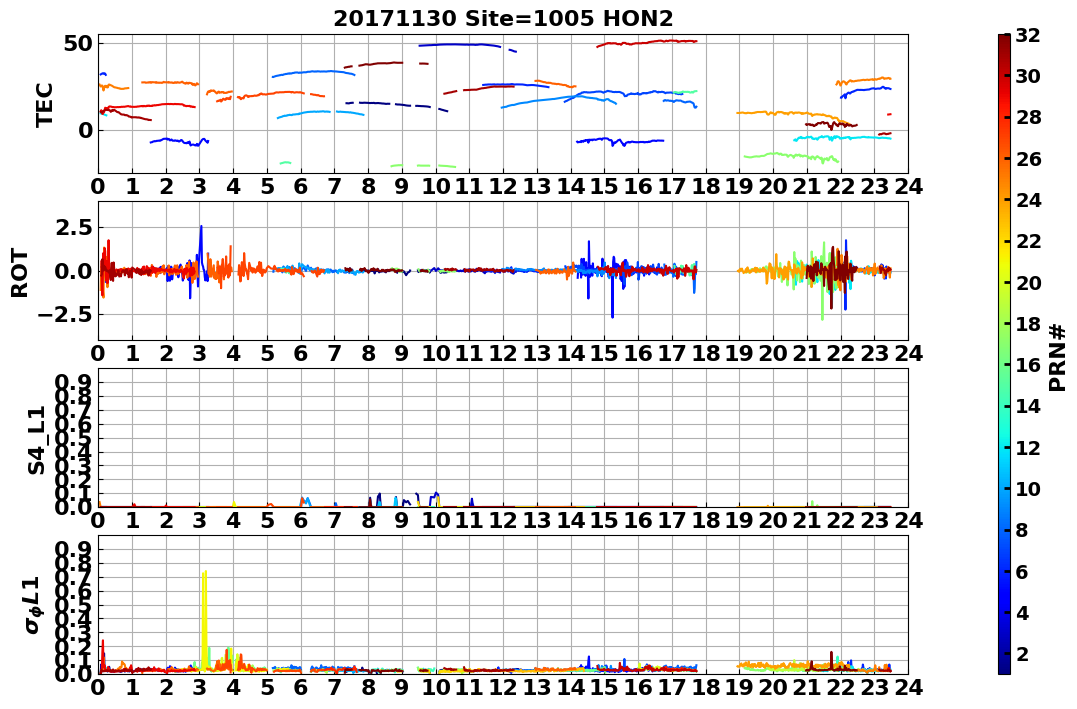Click the 0.0 tick on ROT y-axis
This screenshot has height=709, width=1077.
[x=73, y=271]
